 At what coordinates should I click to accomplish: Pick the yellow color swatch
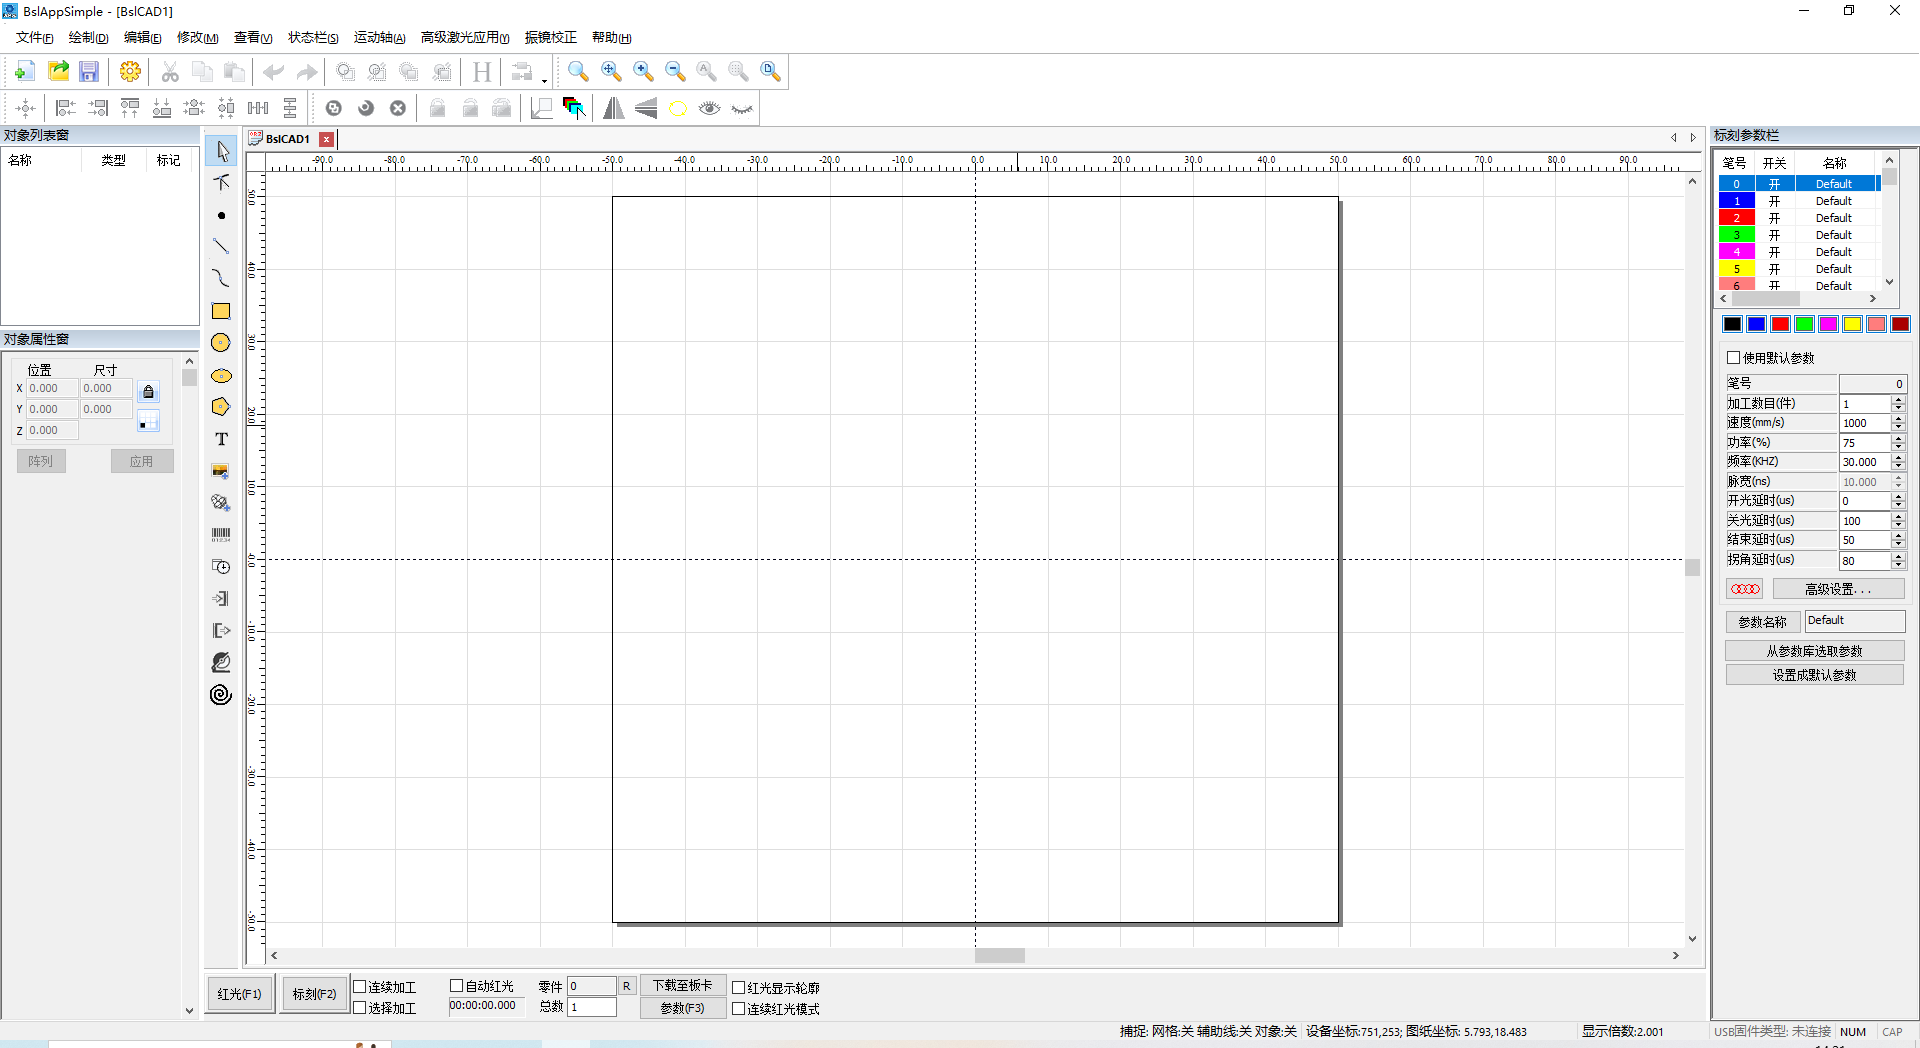pos(1852,323)
